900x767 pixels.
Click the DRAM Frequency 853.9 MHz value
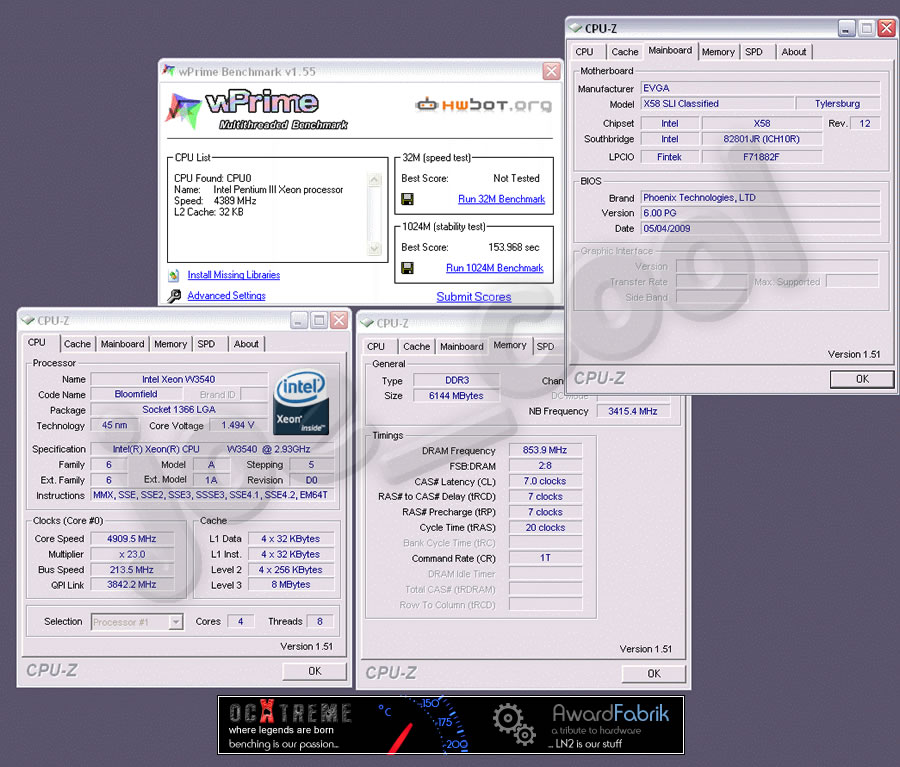[545, 450]
